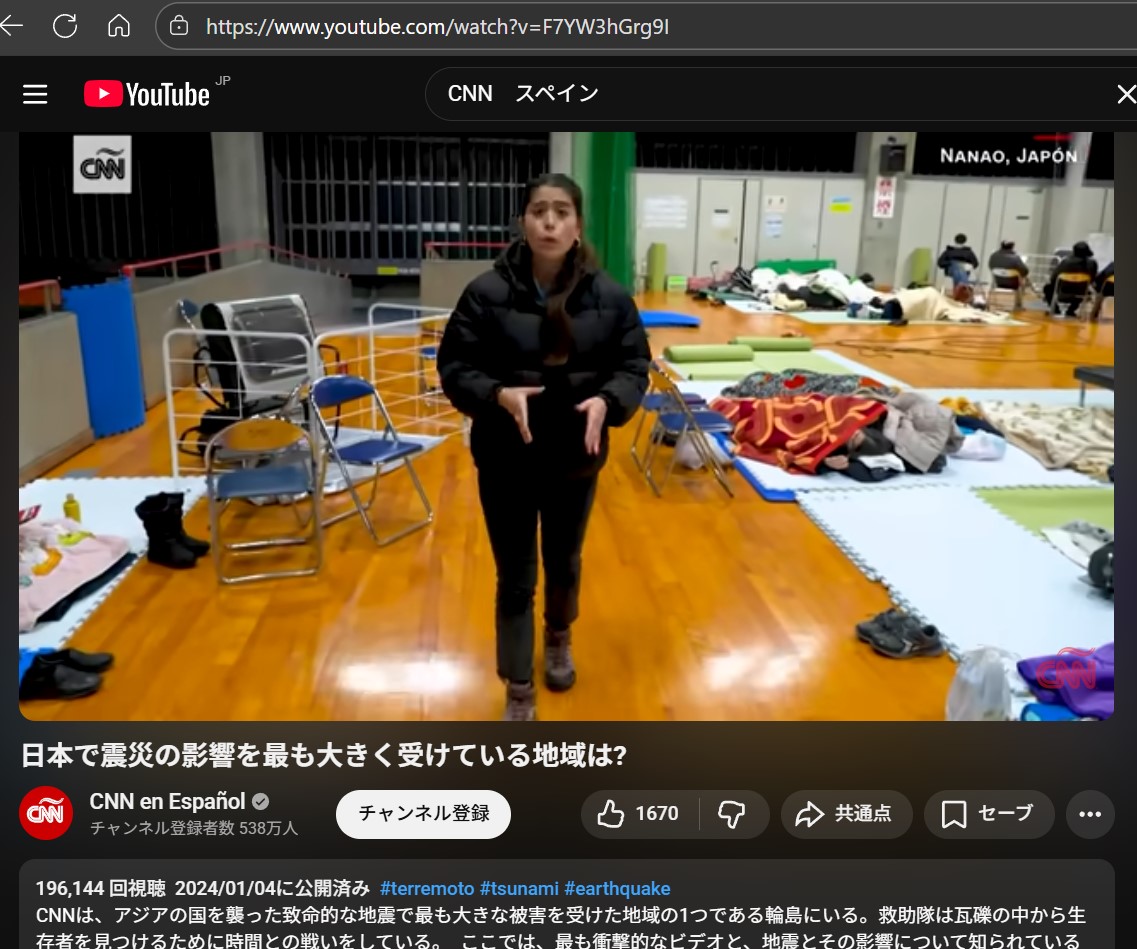The image size is (1137, 949).
Task: View site info via address bar lock icon
Action: (179, 27)
